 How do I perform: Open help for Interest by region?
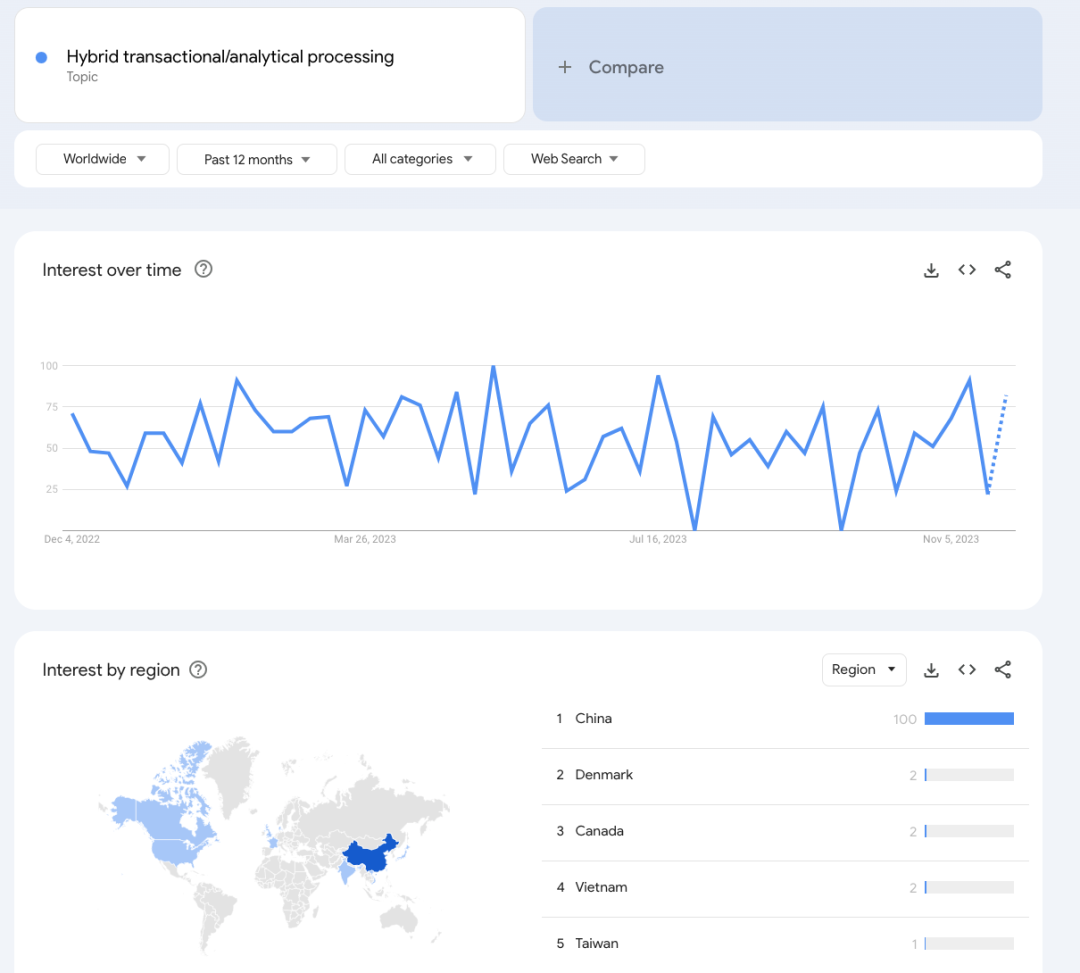[x=198, y=670]
